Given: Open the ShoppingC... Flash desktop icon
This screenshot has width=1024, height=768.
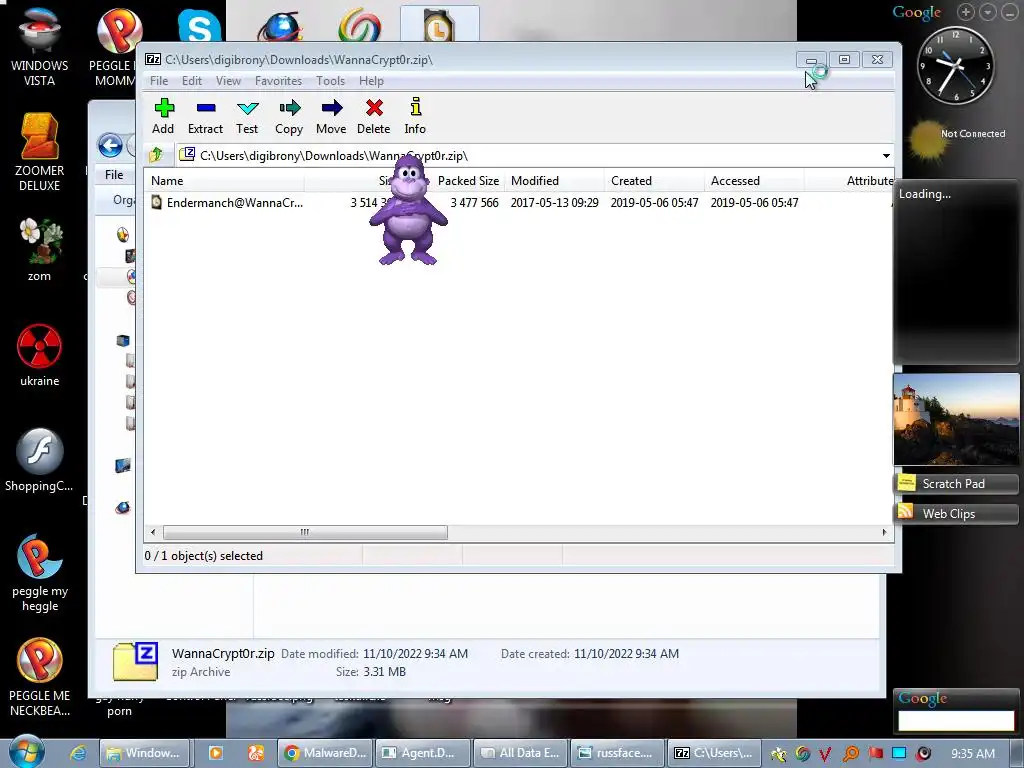Looking at the screenshot, I should pos(39,460).
